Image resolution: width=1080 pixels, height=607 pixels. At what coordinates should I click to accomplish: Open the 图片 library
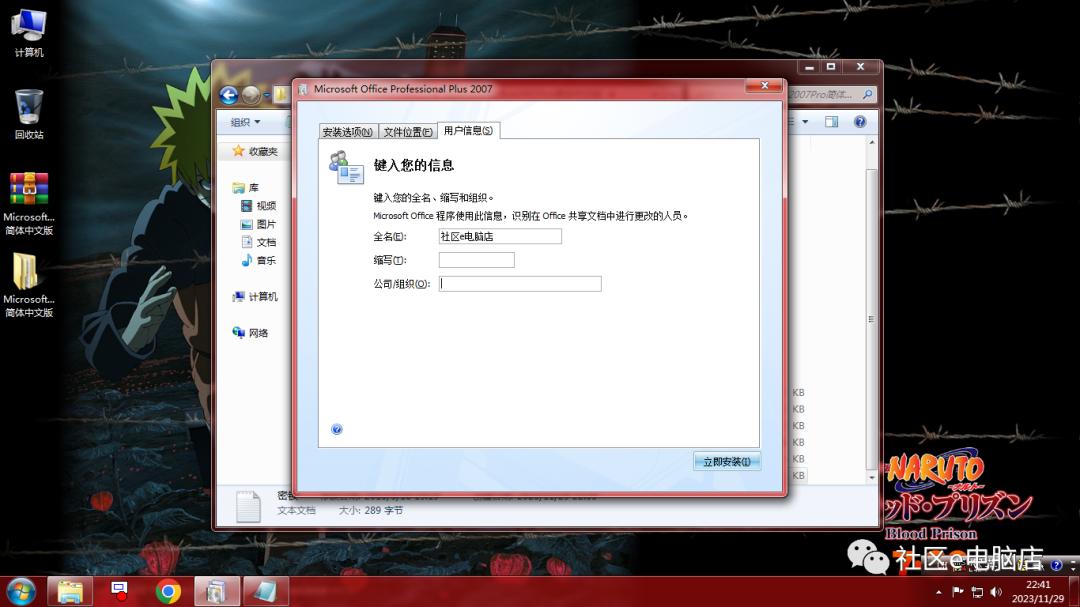point(258,224)
